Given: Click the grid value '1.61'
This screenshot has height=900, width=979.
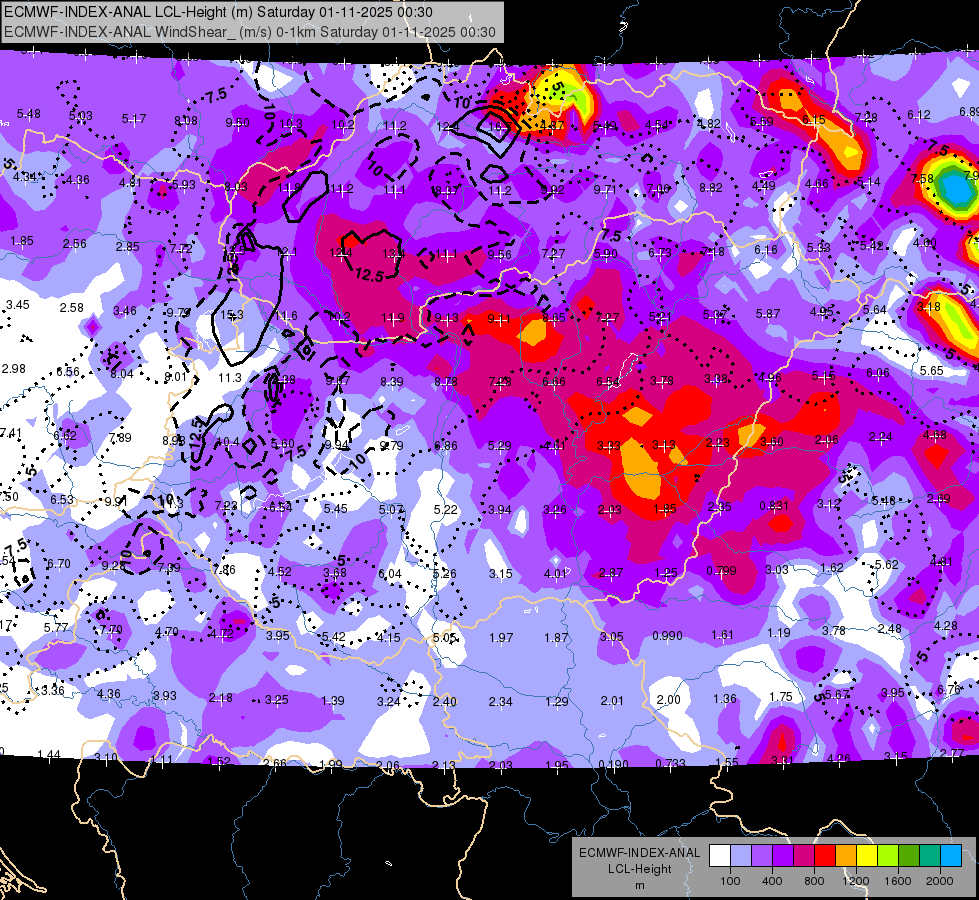Looking at the screenshot, I should click(x=722, y=635).
